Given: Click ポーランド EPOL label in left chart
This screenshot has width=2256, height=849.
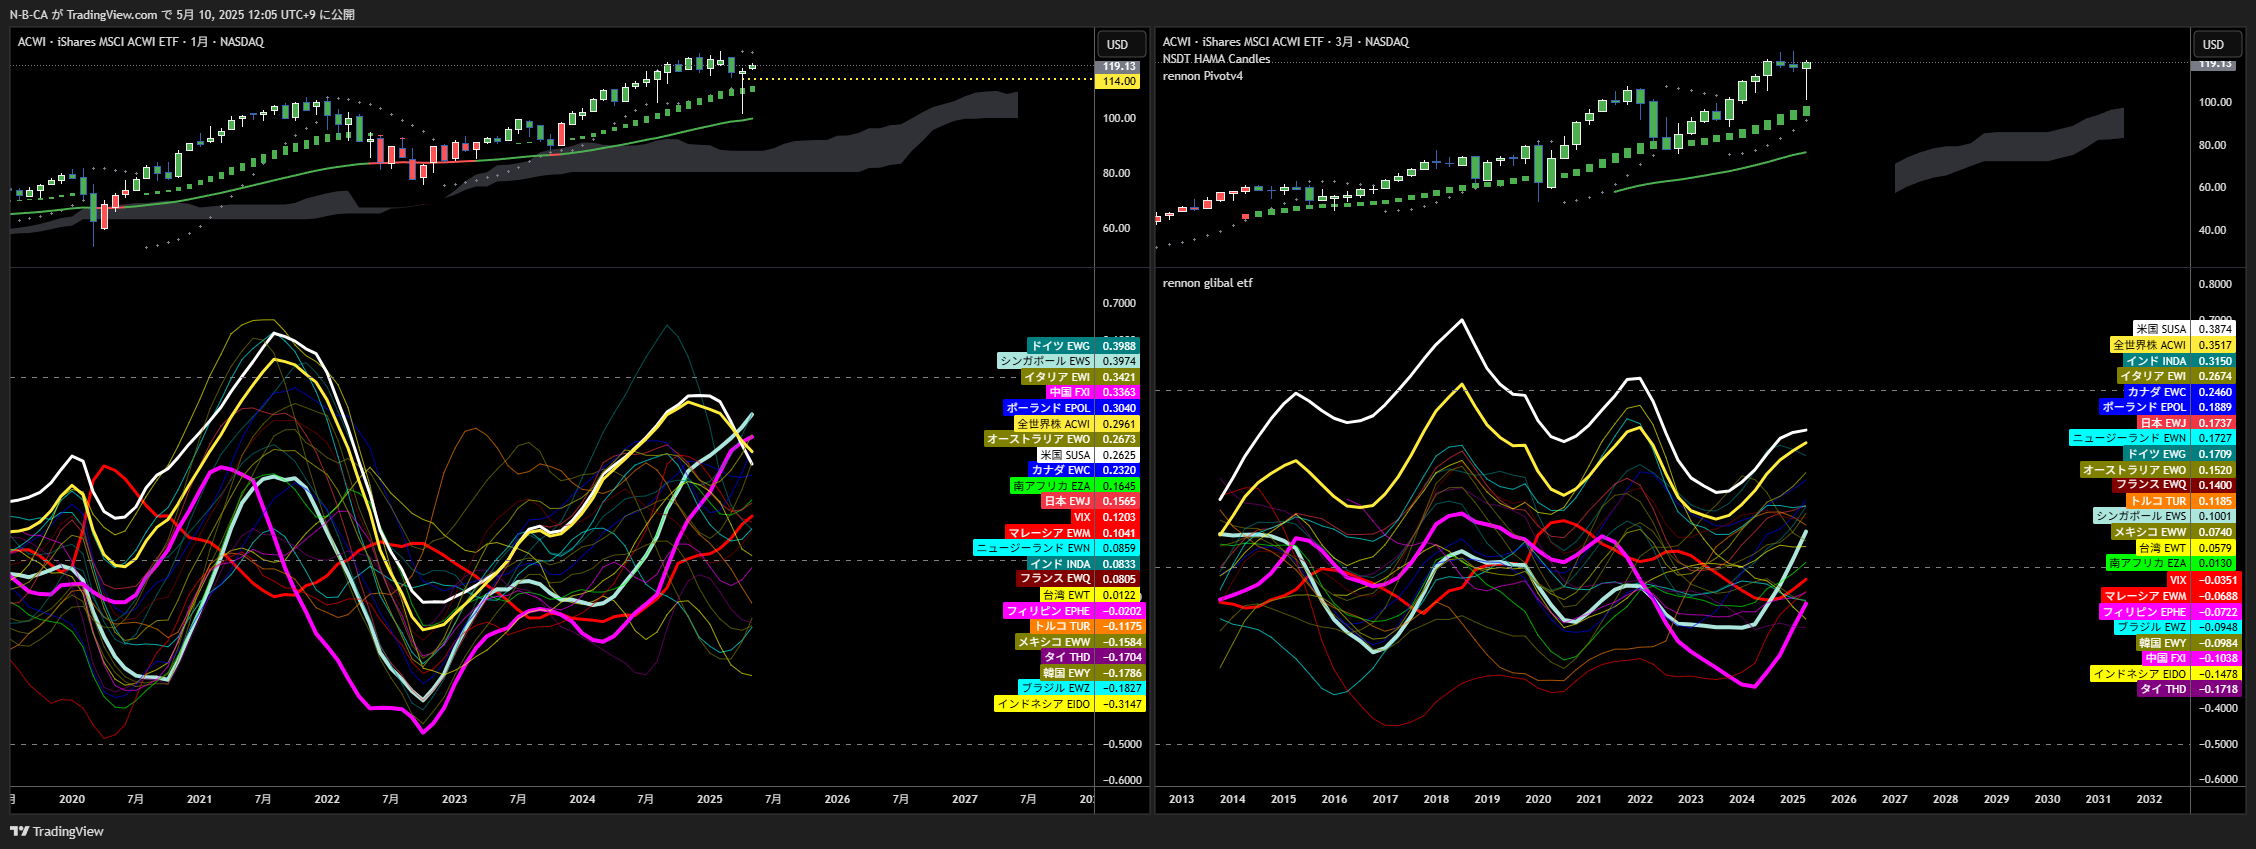Looking at the screenshot, I should tap(1049, 408).
